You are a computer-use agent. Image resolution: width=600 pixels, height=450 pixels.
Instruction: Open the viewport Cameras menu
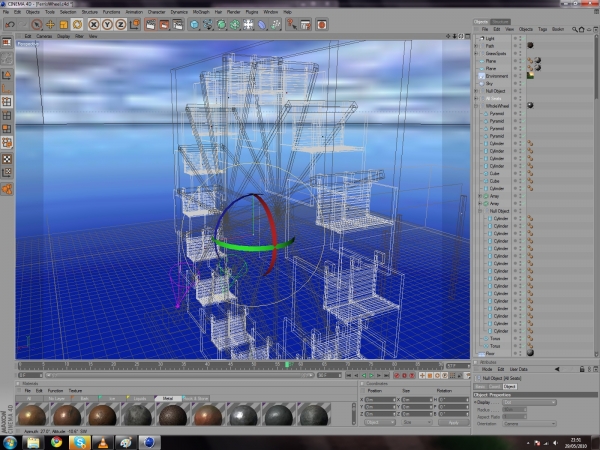pos(44,36)
